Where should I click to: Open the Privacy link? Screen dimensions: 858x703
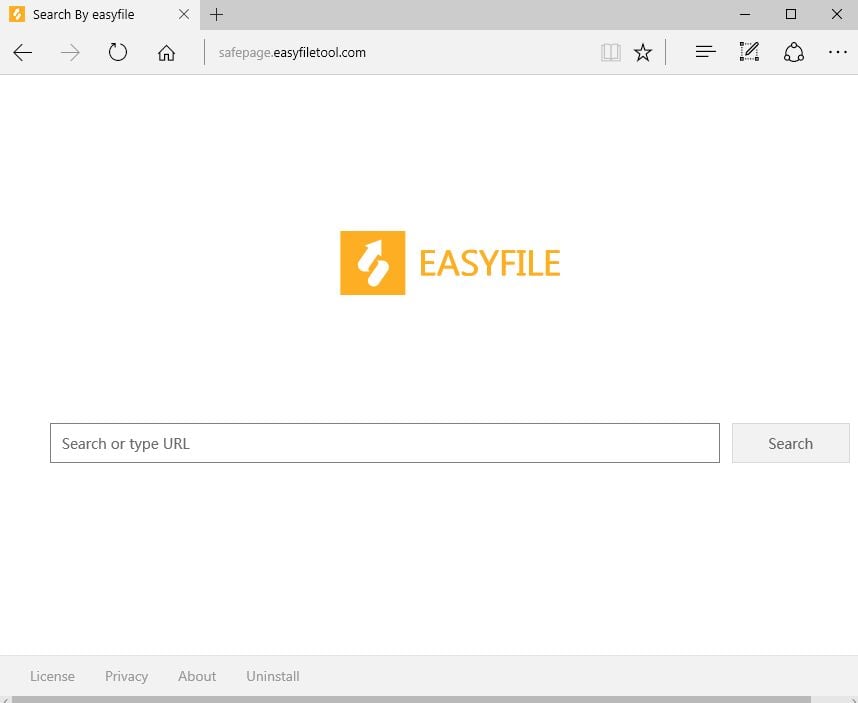point(126,676)
